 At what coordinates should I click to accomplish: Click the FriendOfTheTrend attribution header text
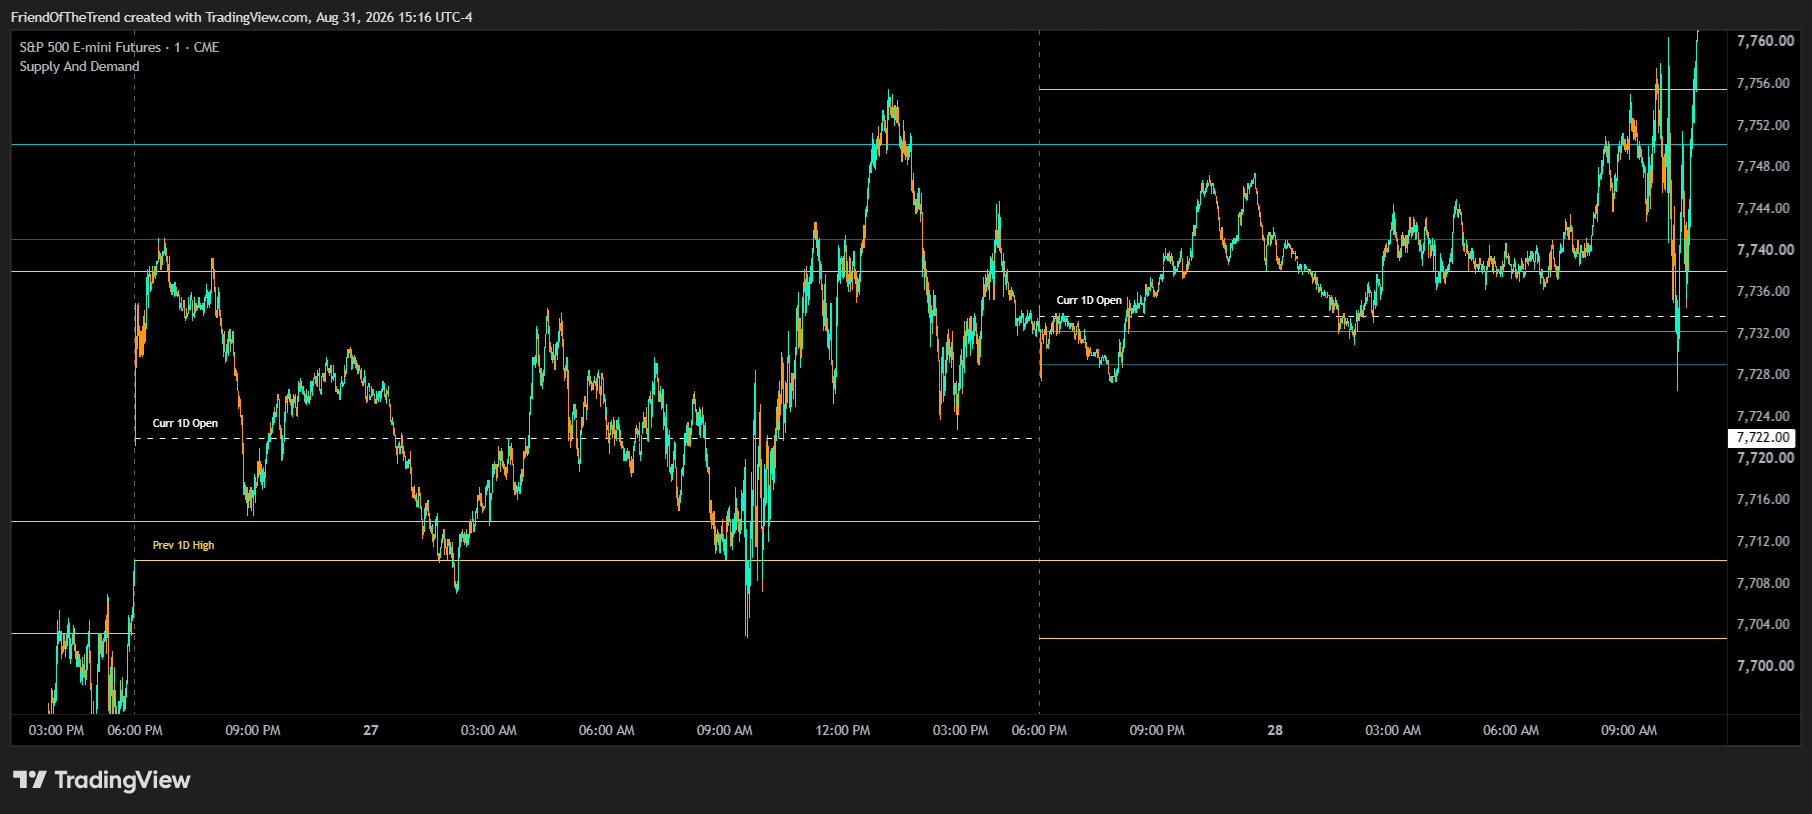(x=241, y=17)
